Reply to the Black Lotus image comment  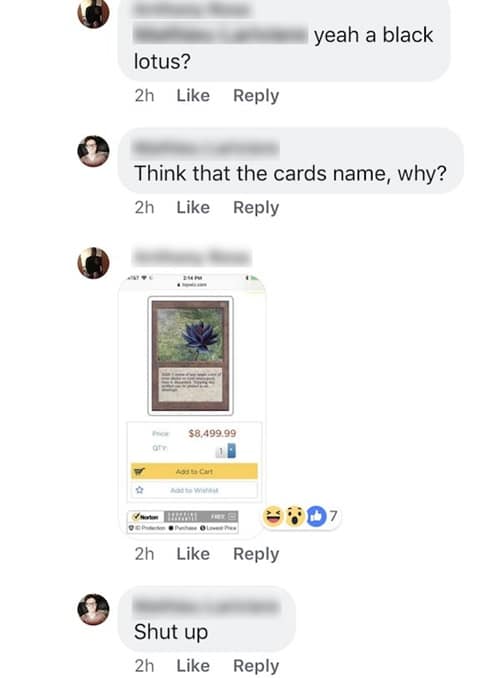coord(256,554)
